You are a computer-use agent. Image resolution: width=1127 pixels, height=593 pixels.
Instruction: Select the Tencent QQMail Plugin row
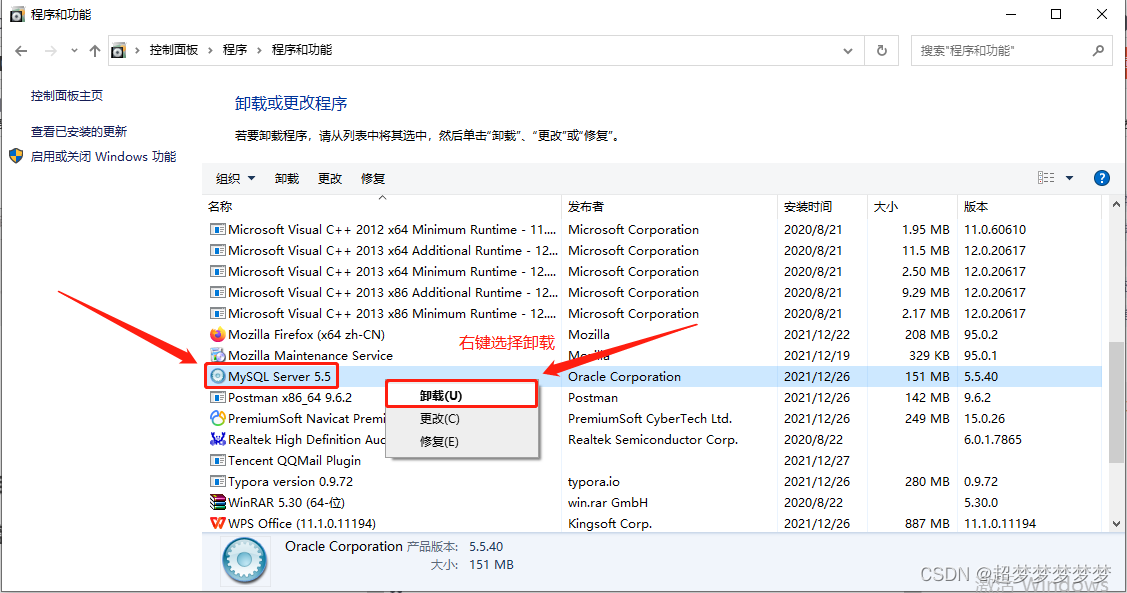click(x=652, y=460)
